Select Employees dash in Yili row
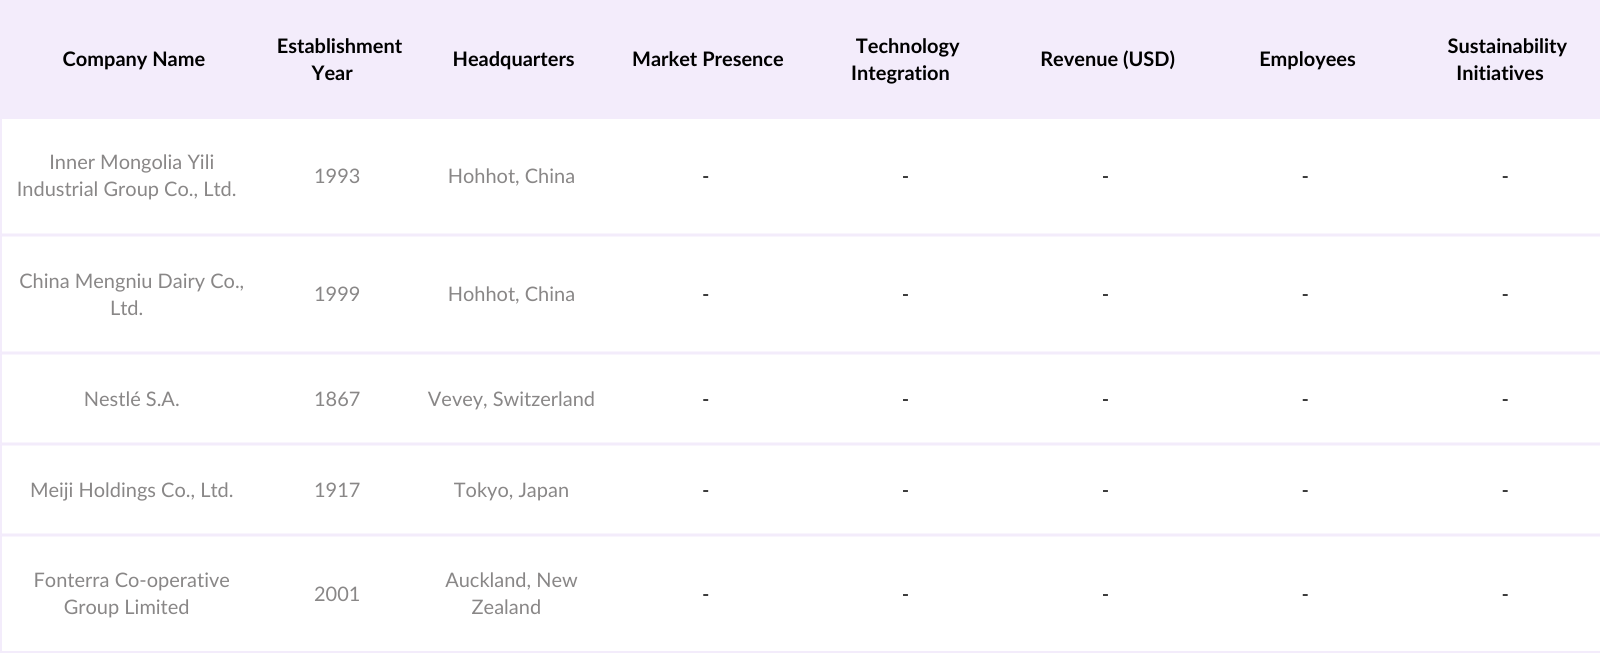1600x653 pixels. pos(1305,176)
